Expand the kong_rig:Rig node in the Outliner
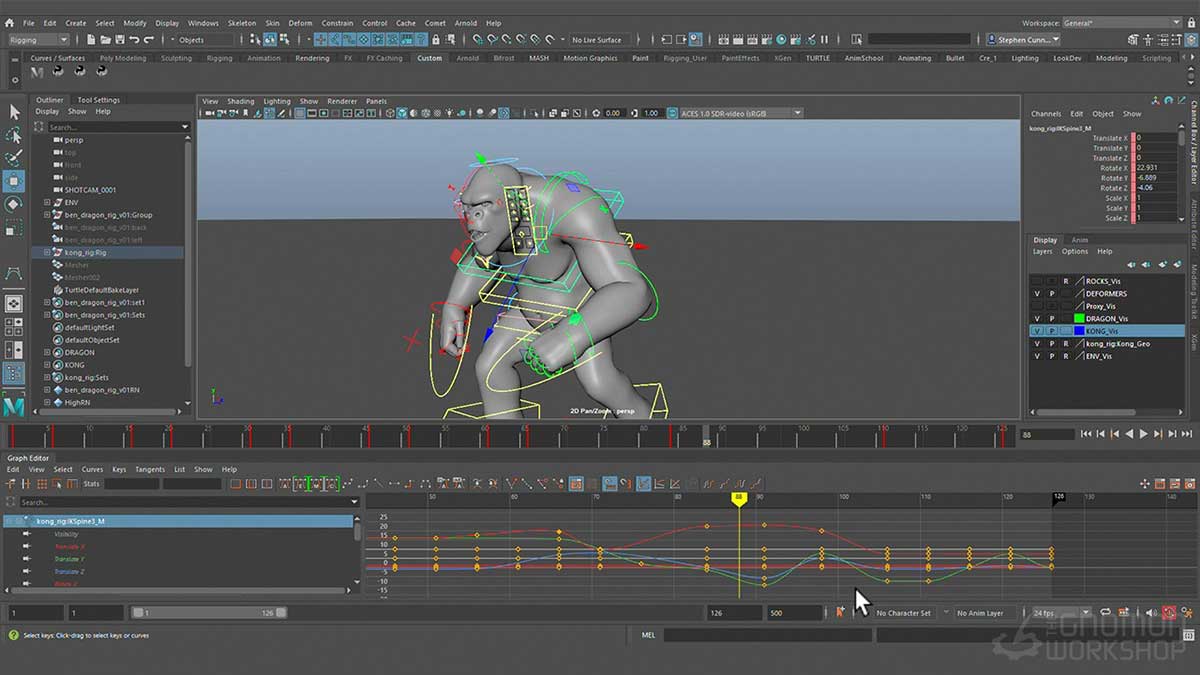This screenshot has width=1200, height=675. pyautogui.click(x=35, y=251)
